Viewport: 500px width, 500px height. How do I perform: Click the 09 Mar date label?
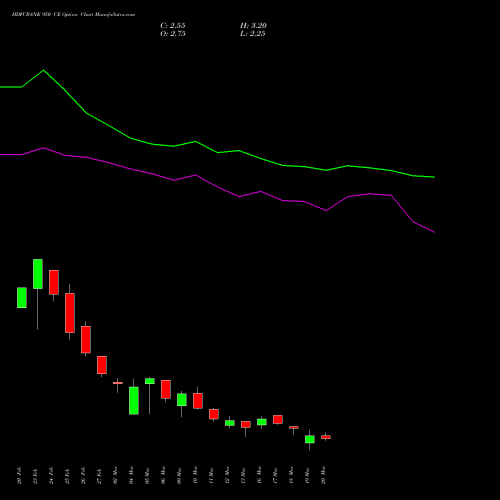pos(179,475)
